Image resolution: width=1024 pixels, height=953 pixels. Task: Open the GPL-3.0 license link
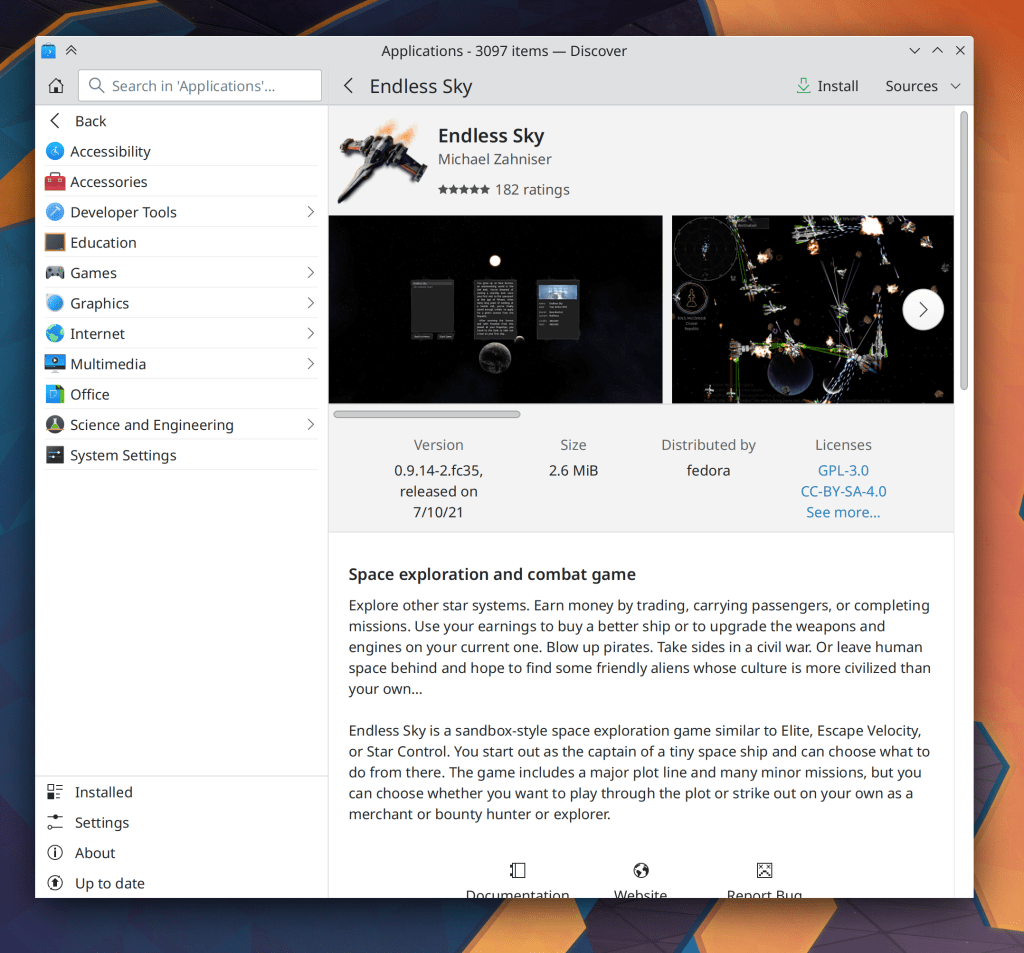coord(843,470)
